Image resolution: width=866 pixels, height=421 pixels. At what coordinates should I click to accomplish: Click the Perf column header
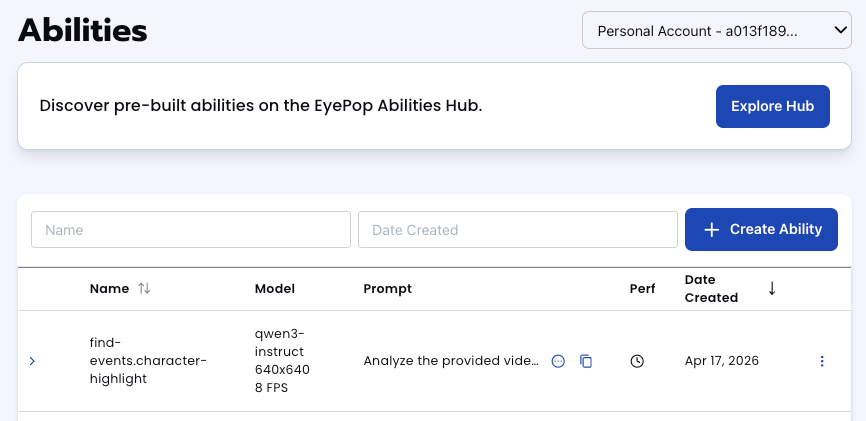[642, 289]
